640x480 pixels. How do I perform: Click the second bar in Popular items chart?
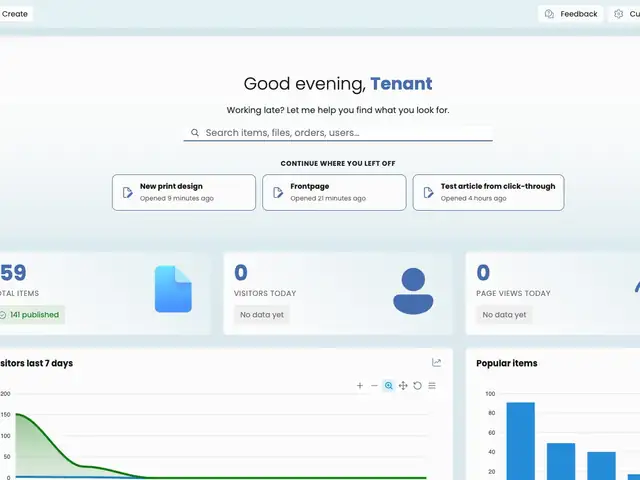[561, 461]
